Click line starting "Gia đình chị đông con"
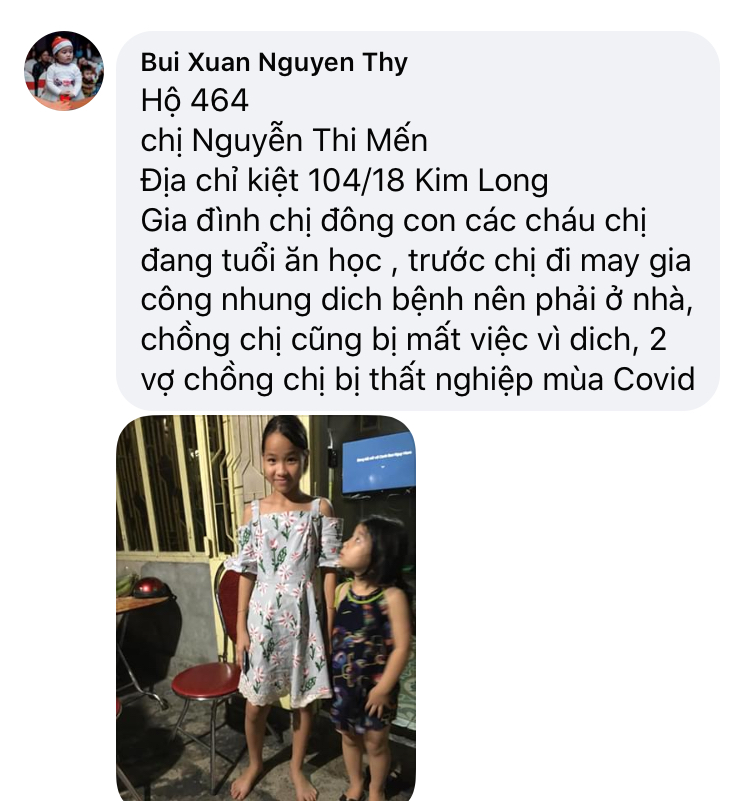Viewport: 750px width, 801px height. (393, 221)
